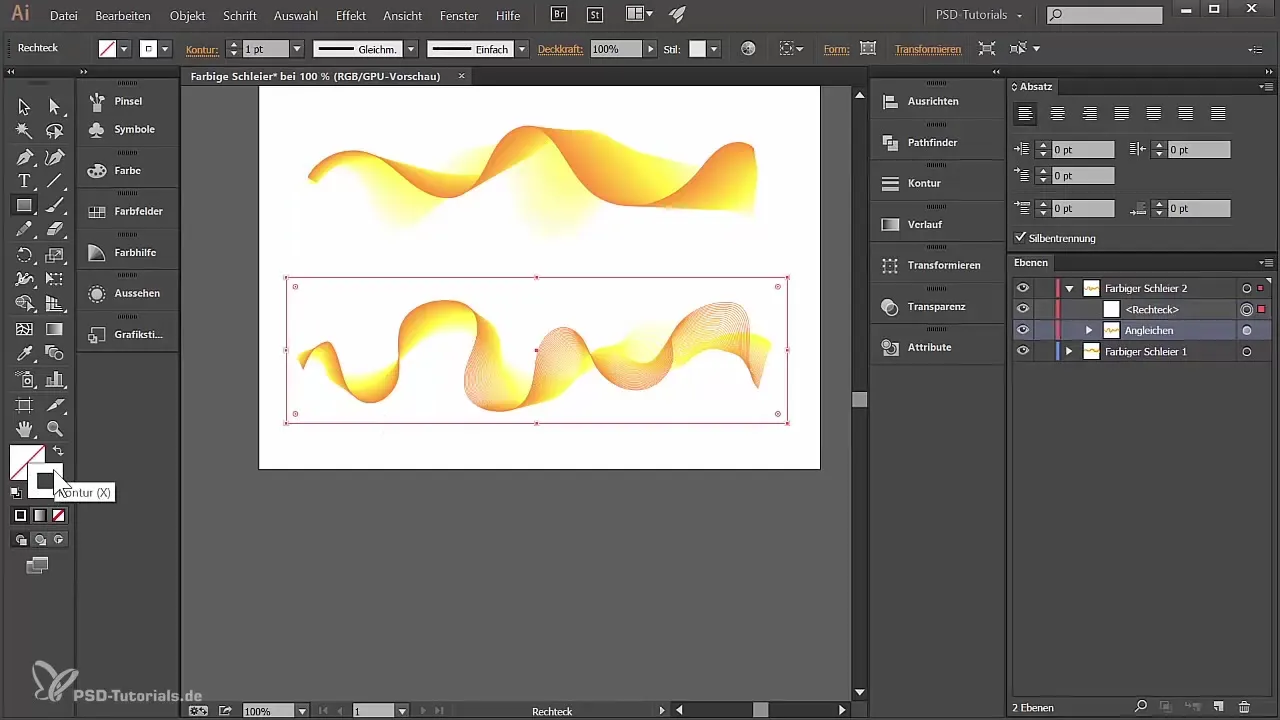Center paragraph in Absatz panel

[x=1057, y=114]
